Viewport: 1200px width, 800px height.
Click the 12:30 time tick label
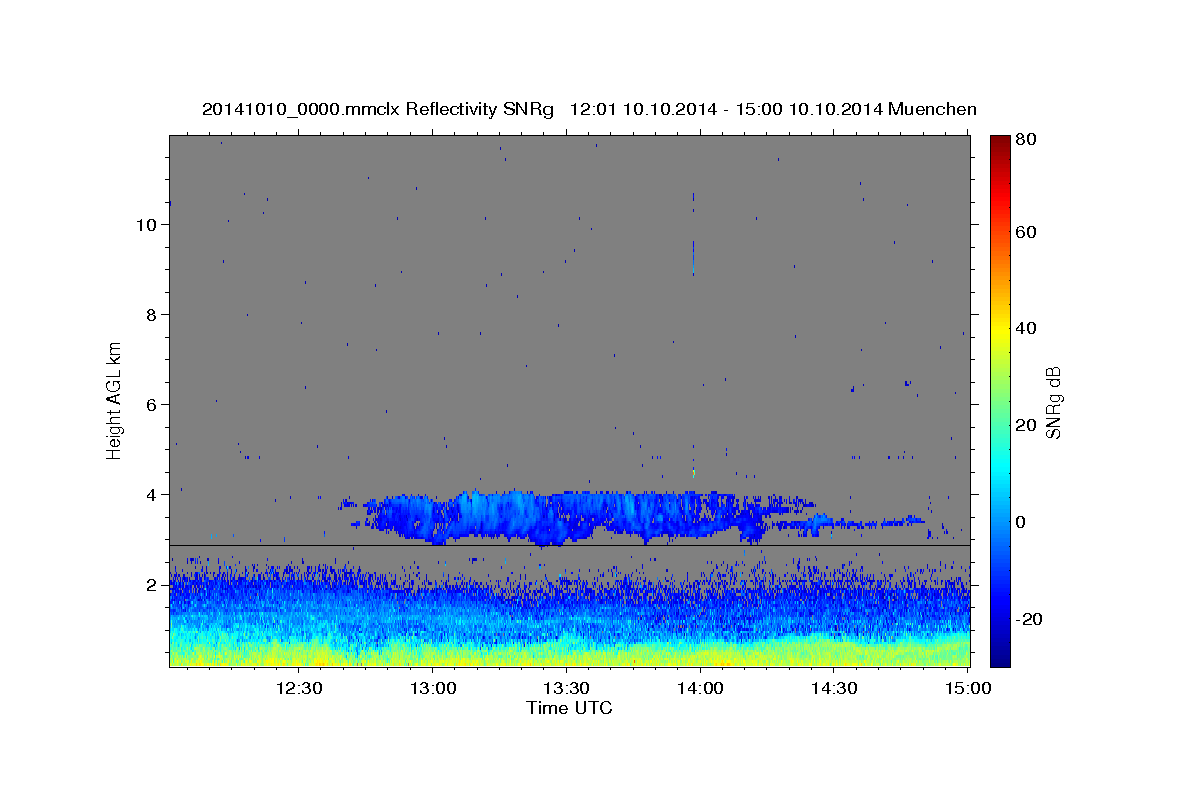[x=298, y=688]
